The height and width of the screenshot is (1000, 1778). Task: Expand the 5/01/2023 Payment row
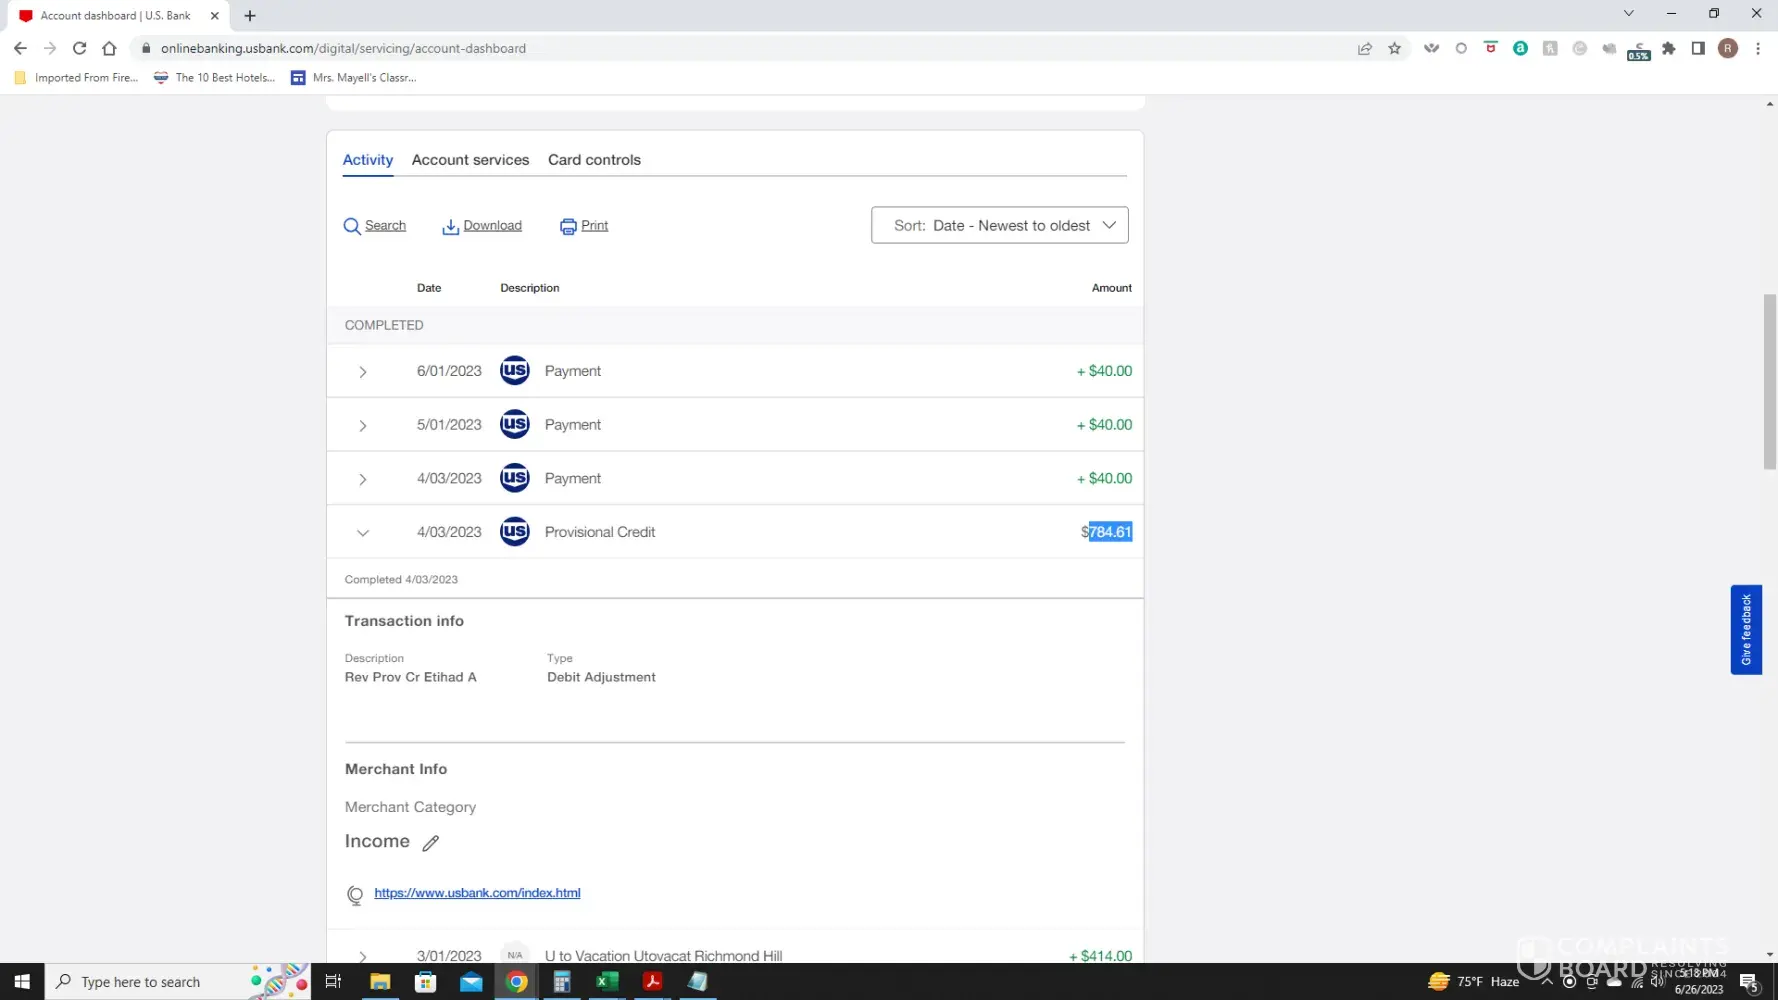(363, 426)
